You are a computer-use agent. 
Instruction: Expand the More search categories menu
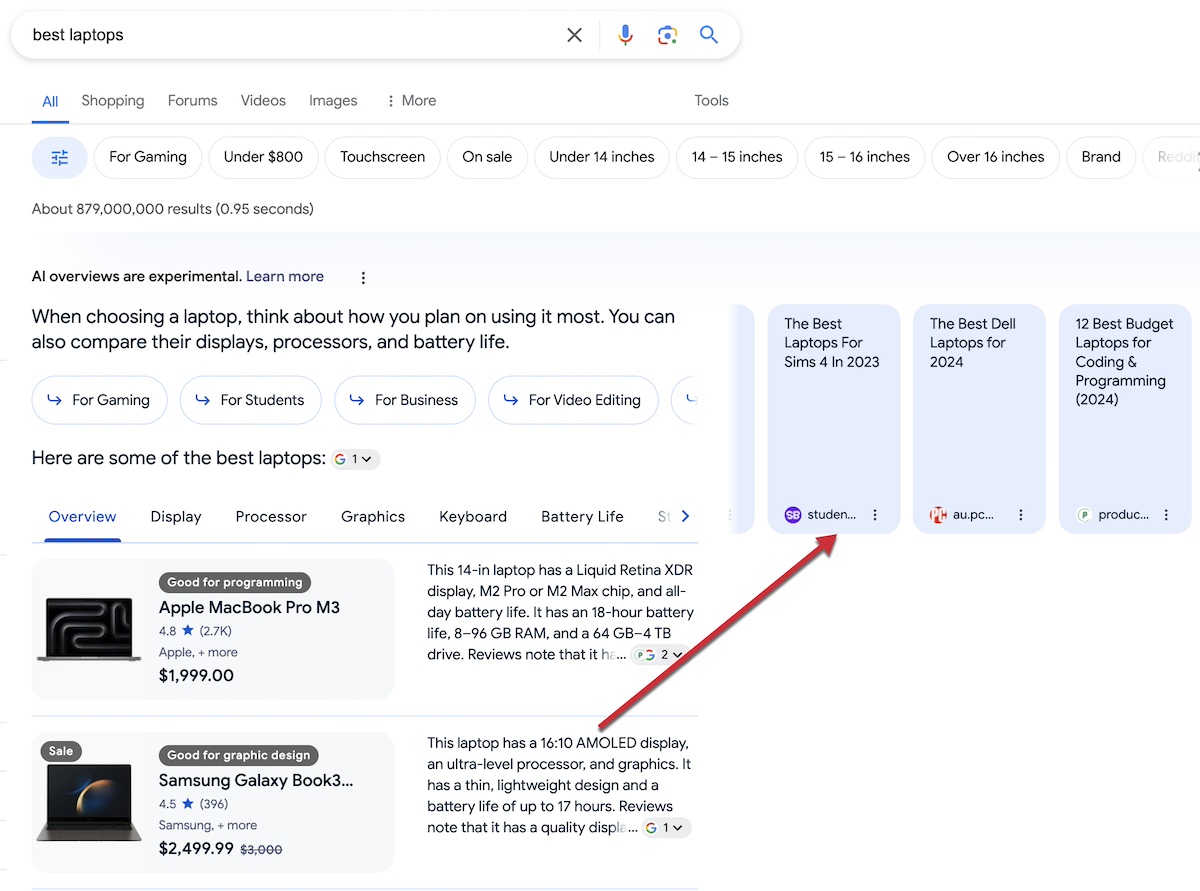(410, 101)
